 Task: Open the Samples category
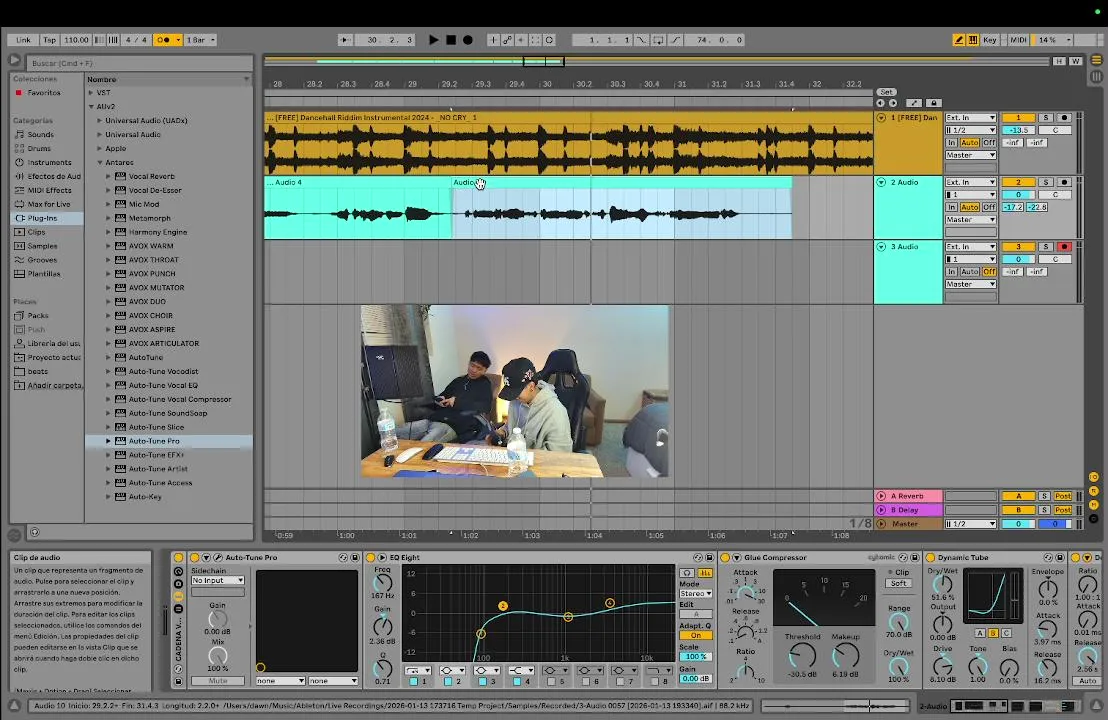click(42, 246)
